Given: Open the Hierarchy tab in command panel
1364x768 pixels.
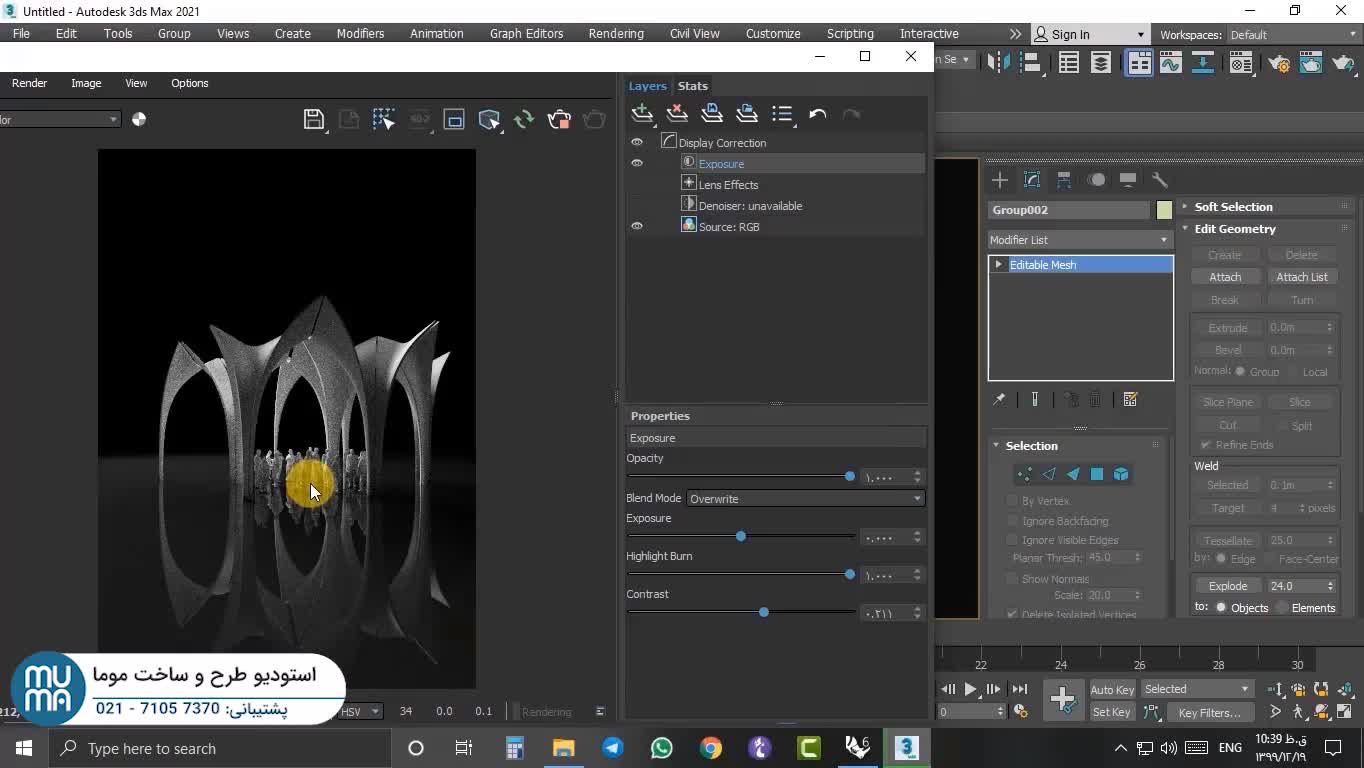Looking at the screenshot, I should click(x=1064, y=180).
